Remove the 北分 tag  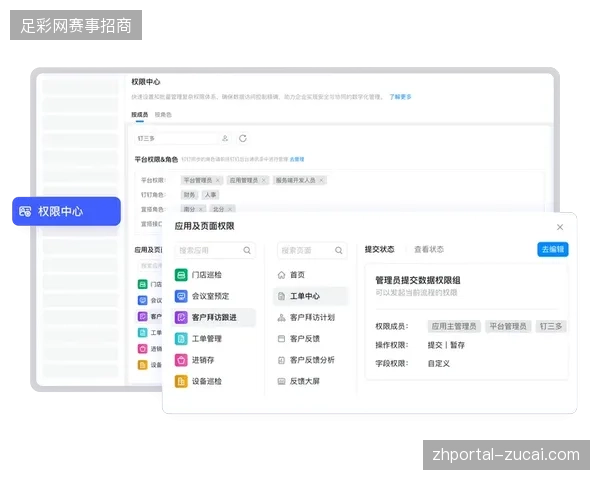(230, 209)
